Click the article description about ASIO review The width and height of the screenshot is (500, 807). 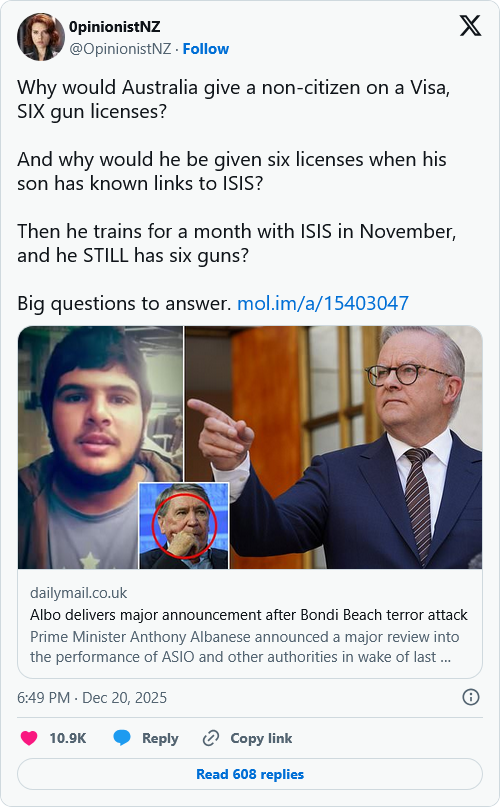point(245,646)
